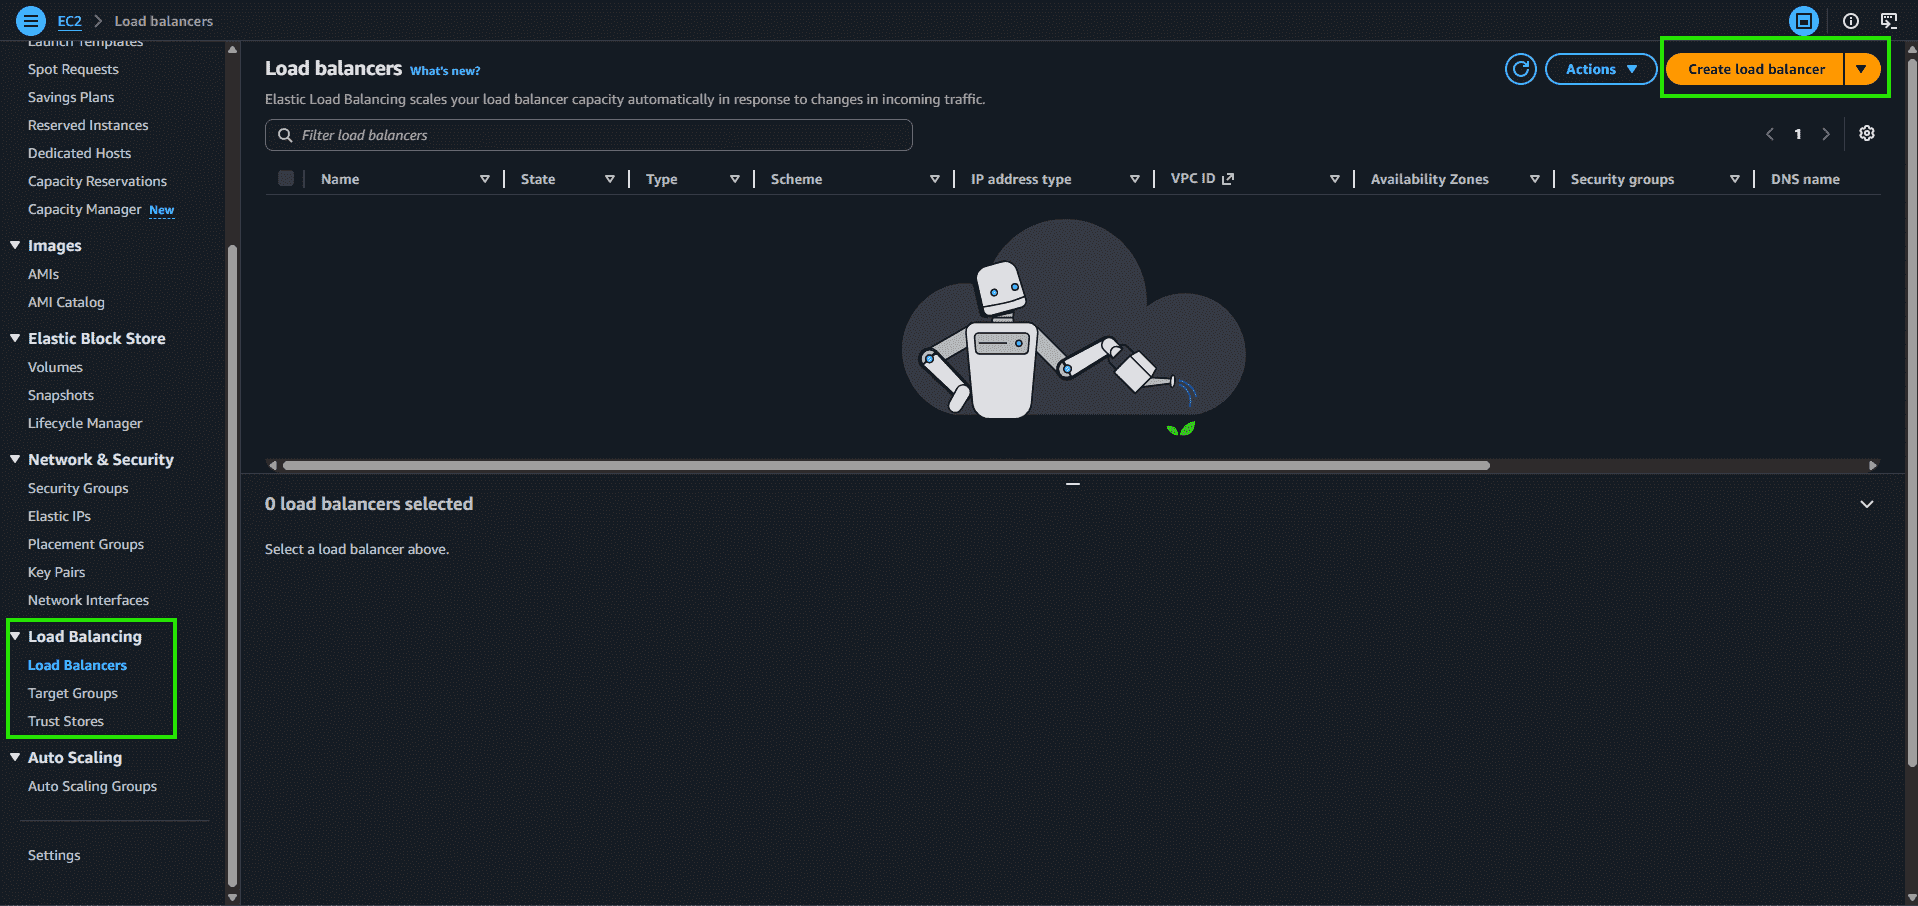Click the VPC ID external link icon
The image size is (1918, 906).
(1228, 179)
